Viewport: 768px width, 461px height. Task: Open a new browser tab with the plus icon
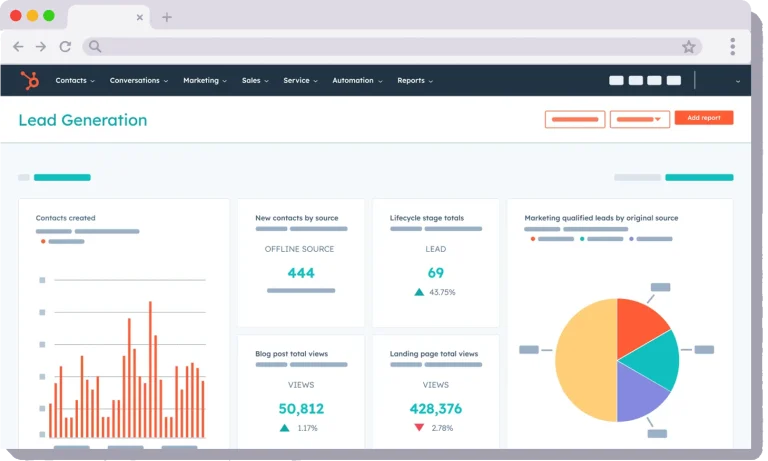[167, 17]
